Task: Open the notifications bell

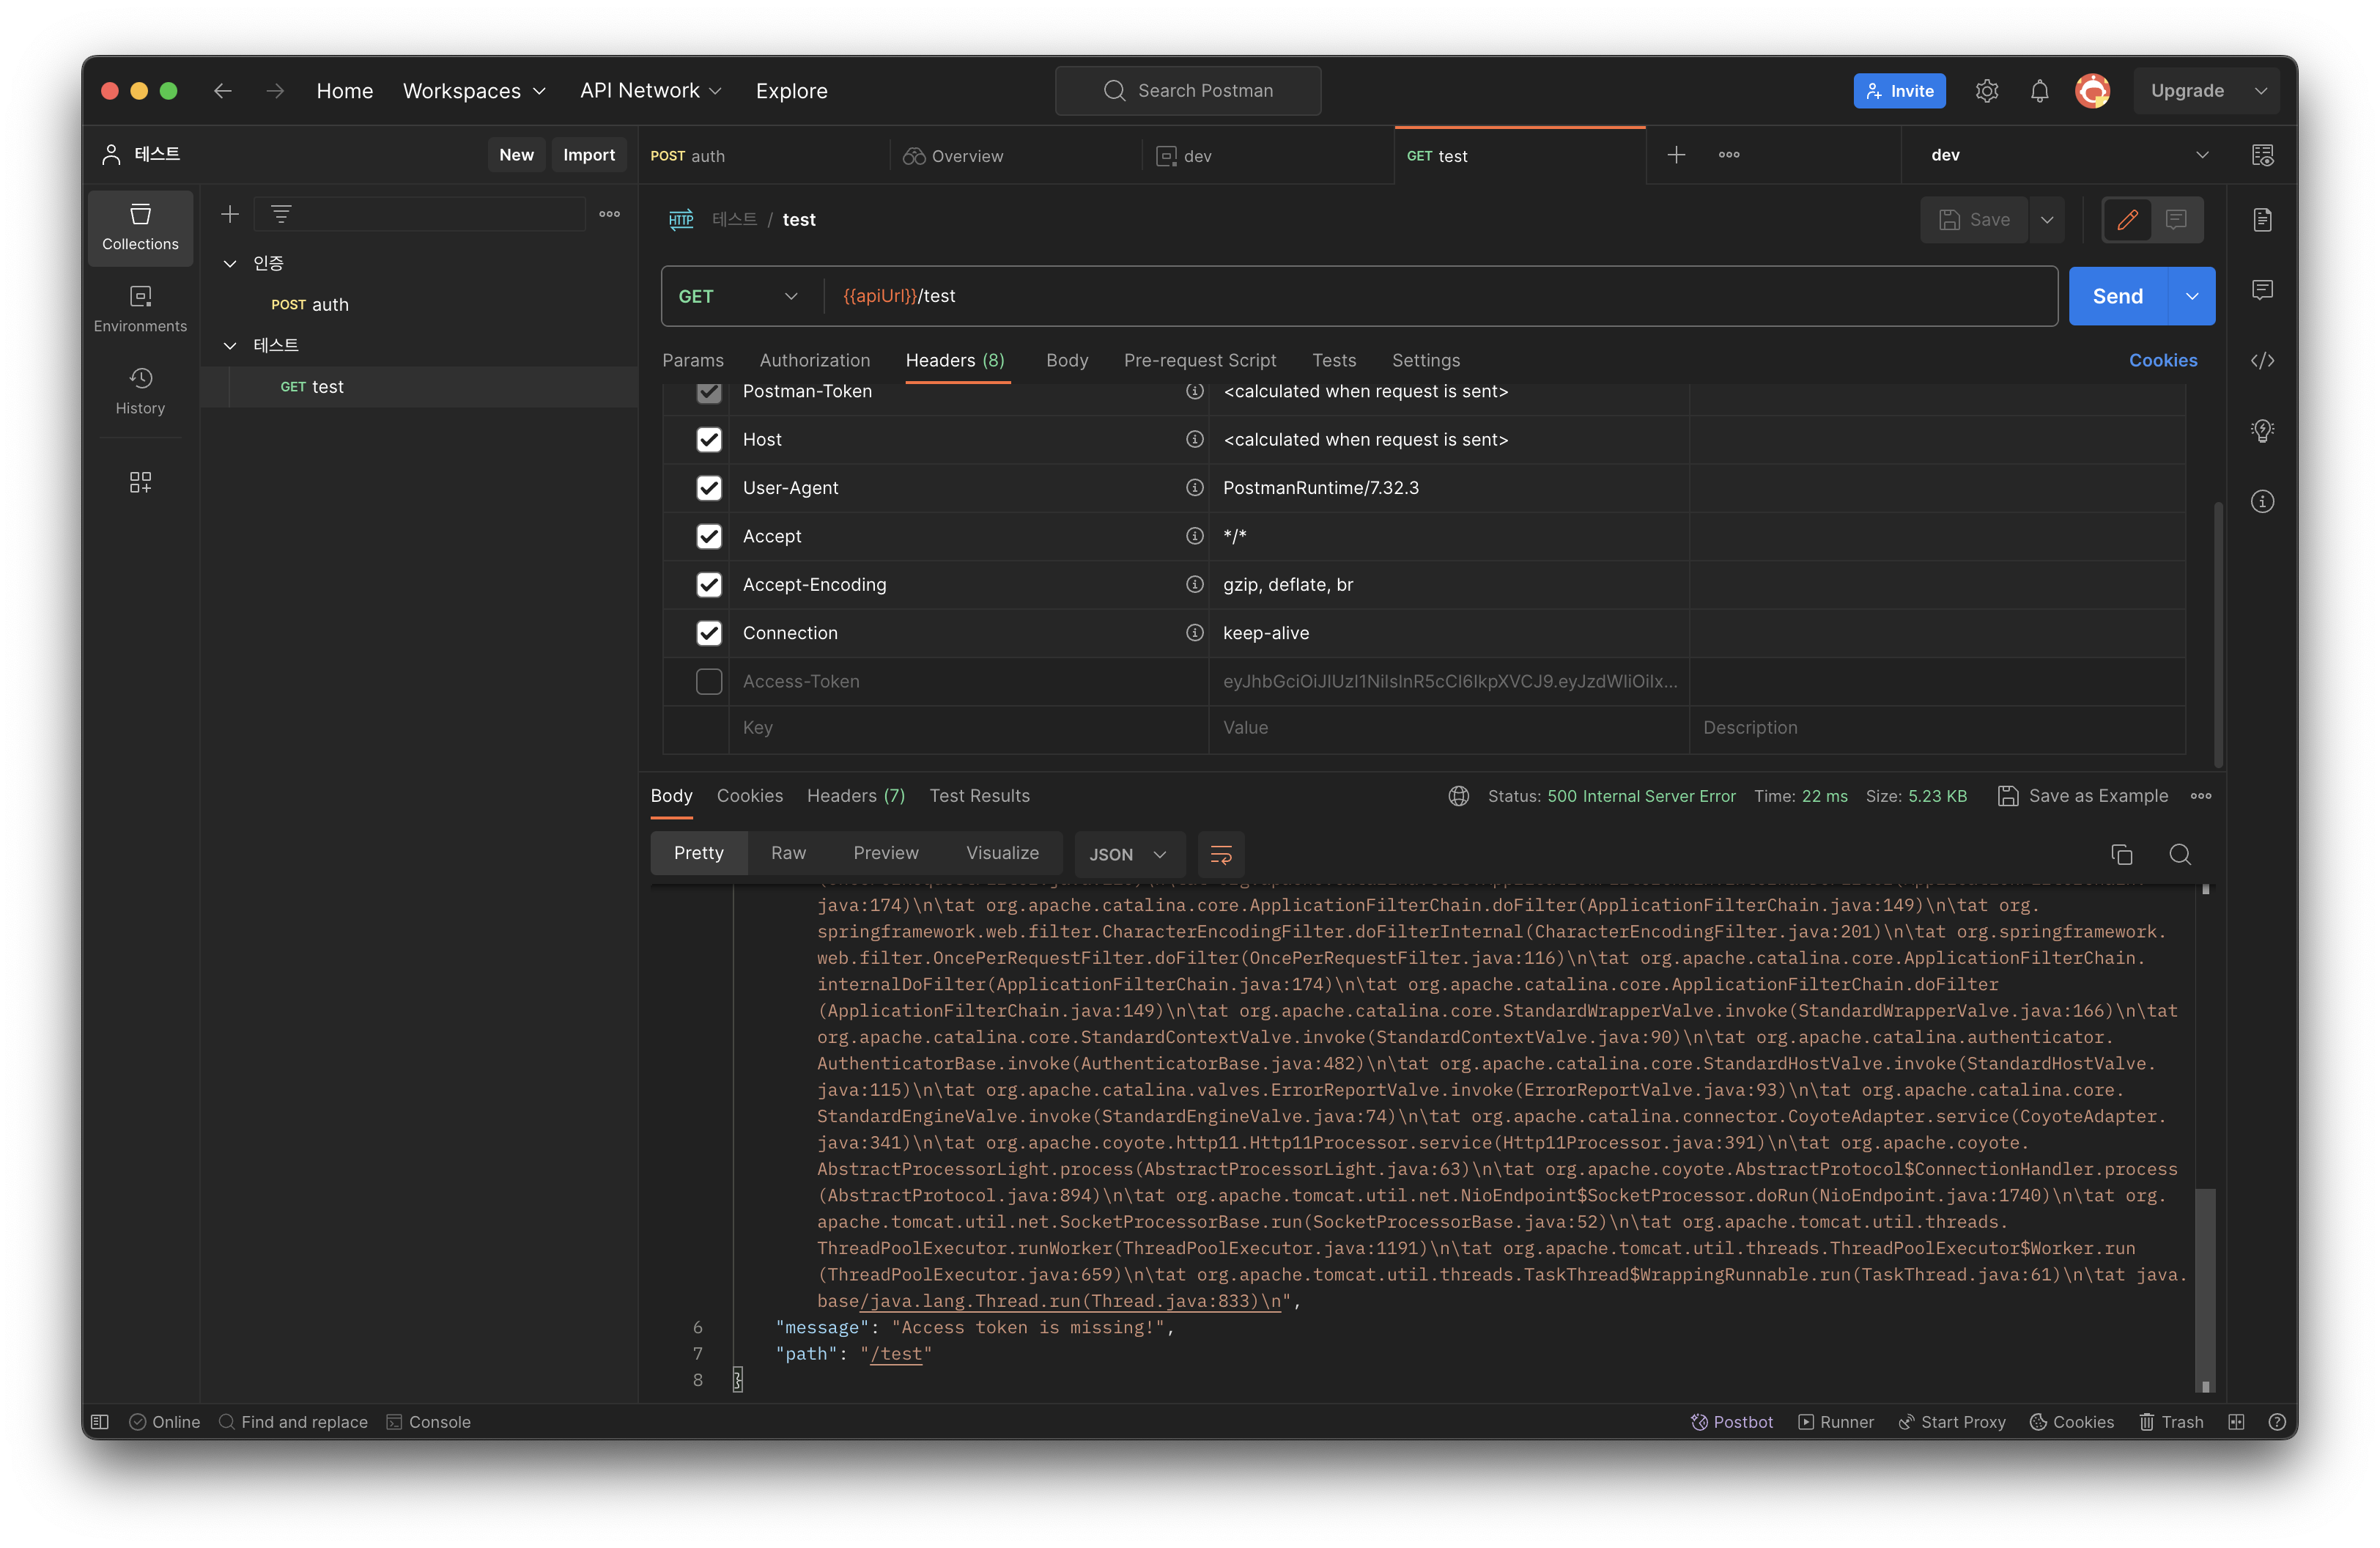Action: pos(2039,91)
